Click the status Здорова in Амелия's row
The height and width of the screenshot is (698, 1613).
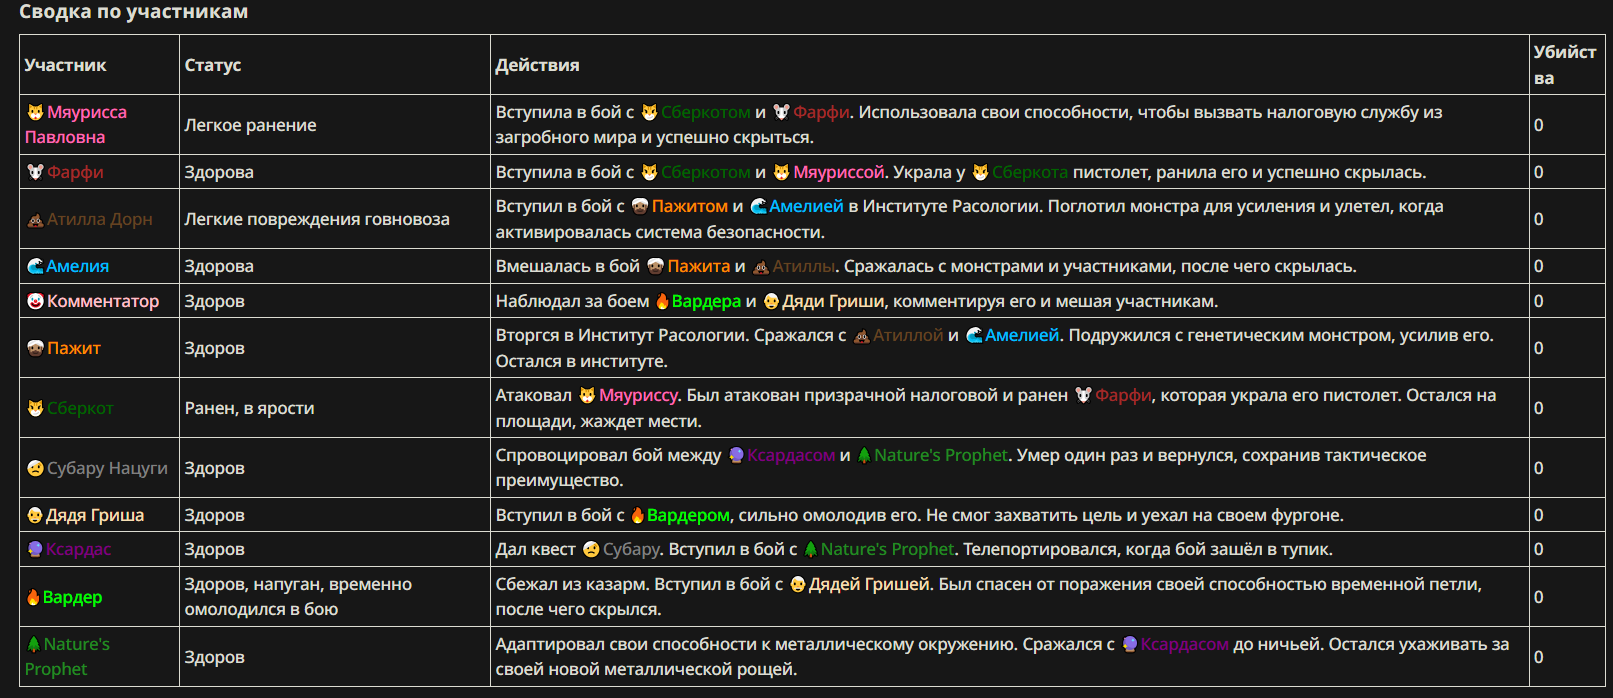219,266
